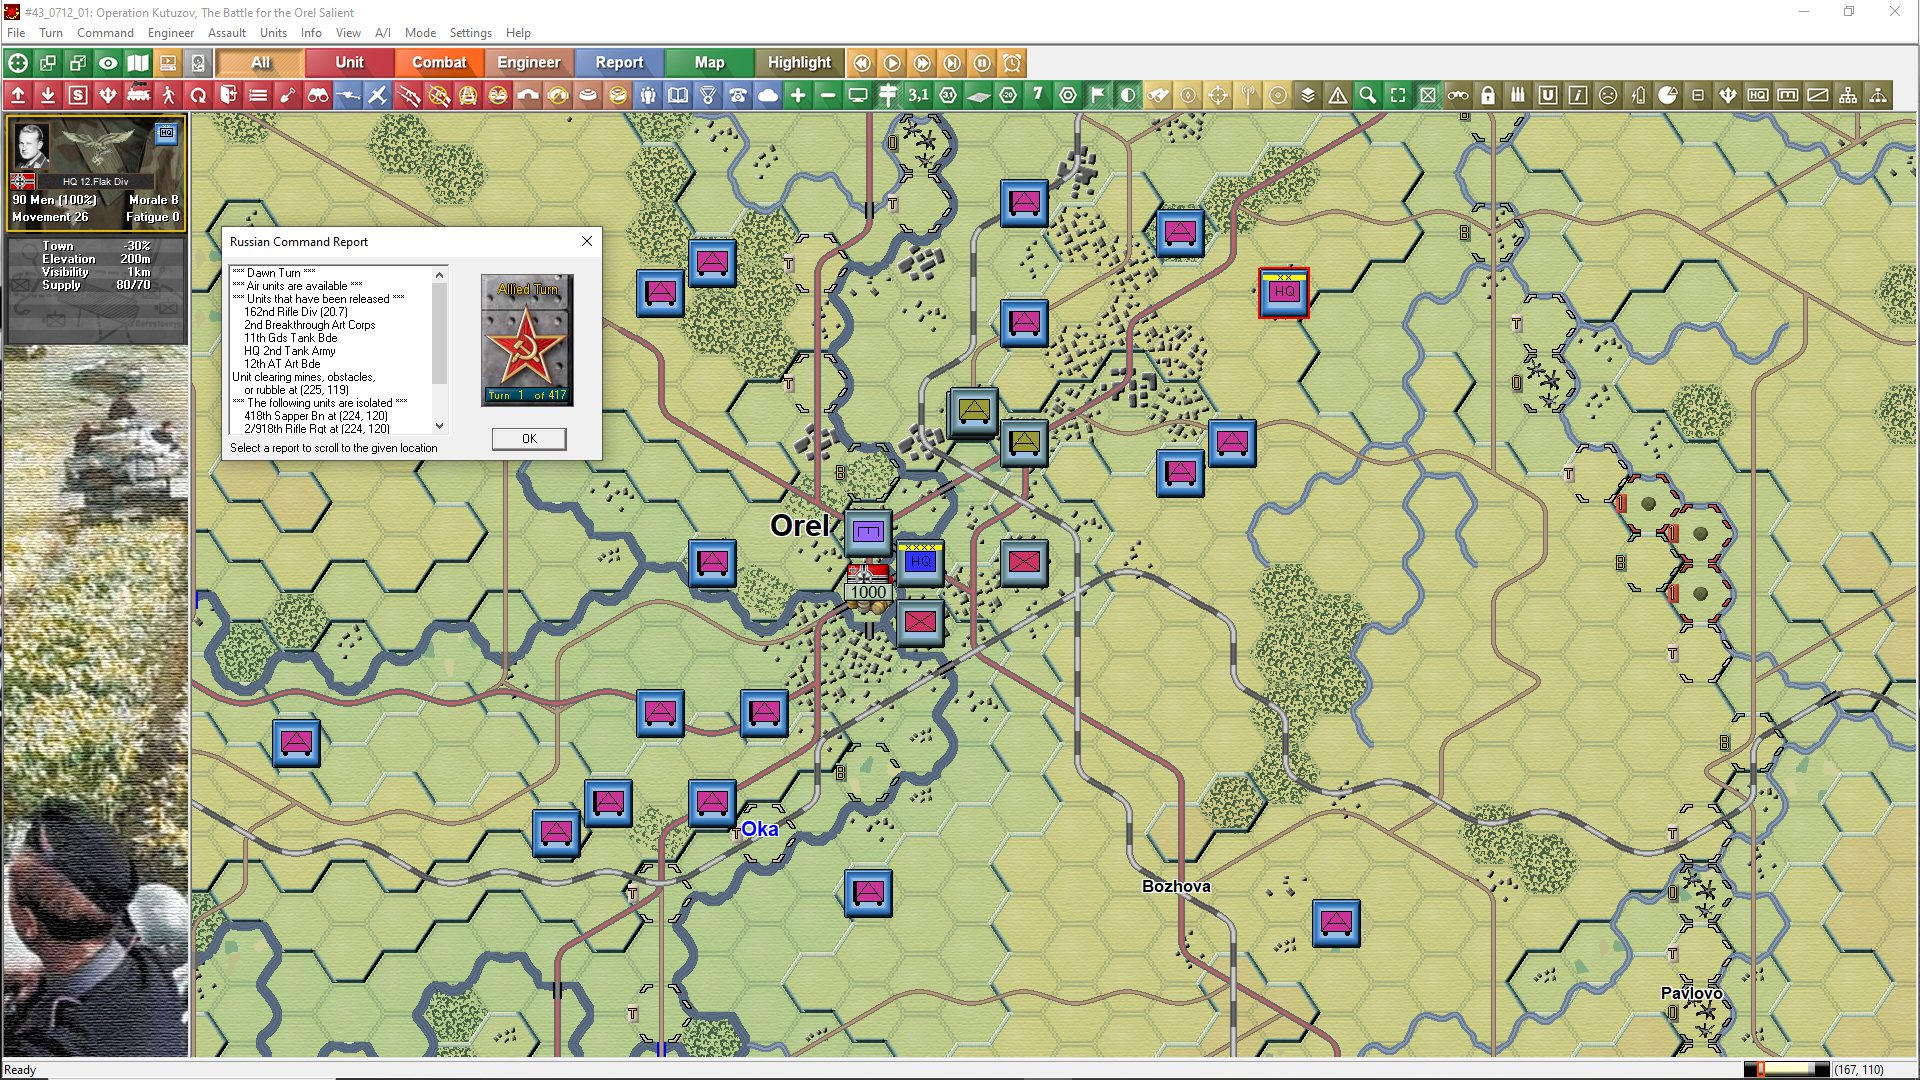Click the padlock lock units icon
This screenshot has width=1920, height=1080.
(1487, 95)
